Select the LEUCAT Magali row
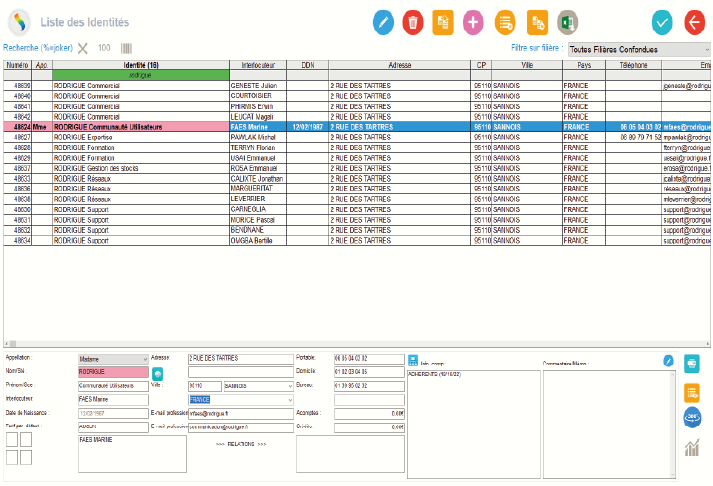The width and height of the screenshot is (713, 486). pyautogui.click(x=357, y=117)
